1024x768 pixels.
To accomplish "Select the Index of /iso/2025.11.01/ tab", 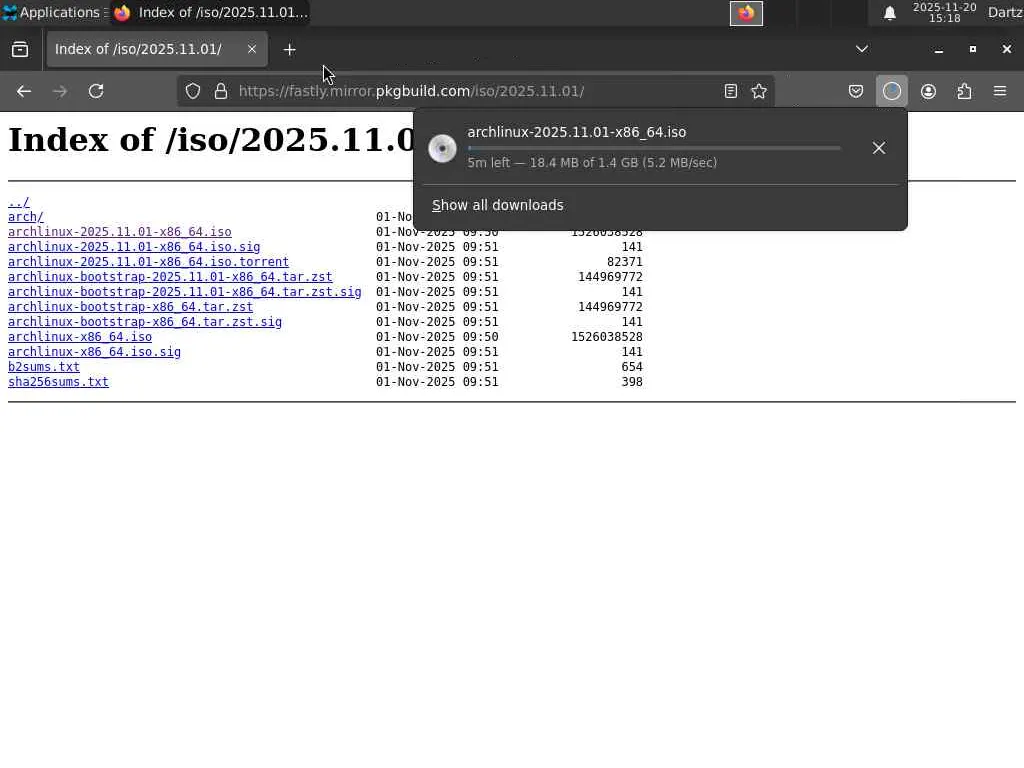I will point(157,49).
